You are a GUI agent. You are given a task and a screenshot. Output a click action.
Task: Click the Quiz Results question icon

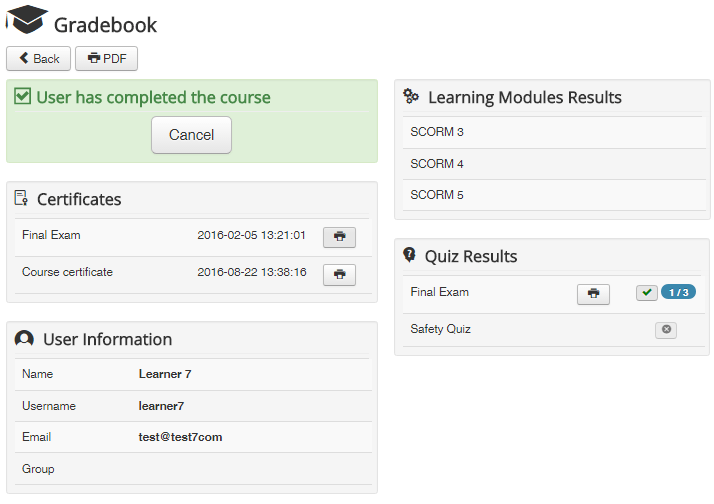409,255
